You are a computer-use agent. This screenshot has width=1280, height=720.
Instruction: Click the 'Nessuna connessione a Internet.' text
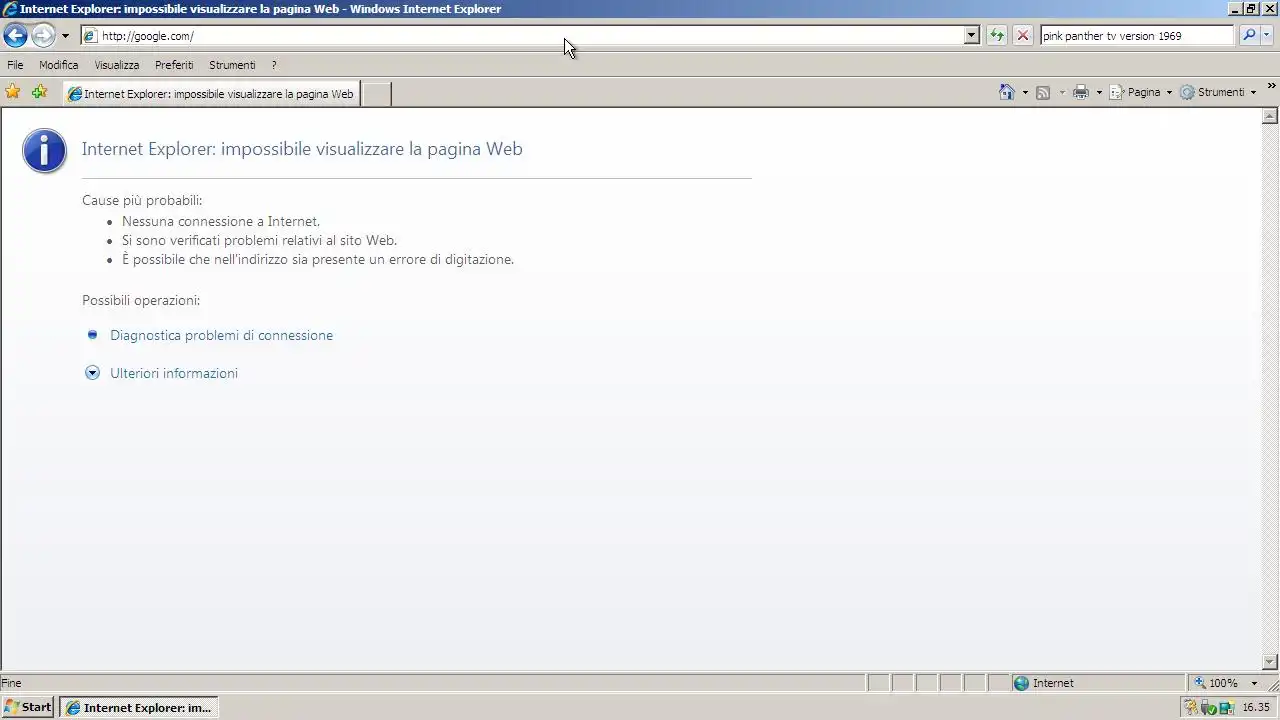coord(221,221)
